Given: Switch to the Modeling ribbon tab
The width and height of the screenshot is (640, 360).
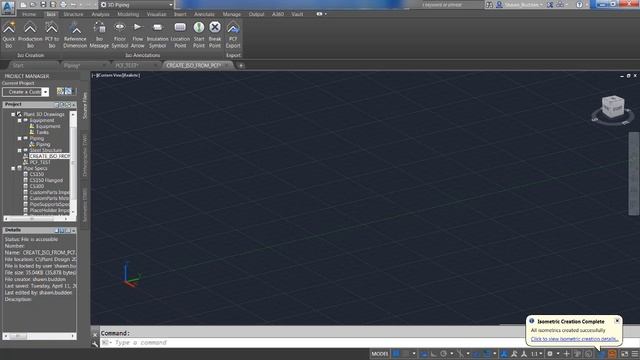Looking at the screenshot, I should tap(128, 14).
